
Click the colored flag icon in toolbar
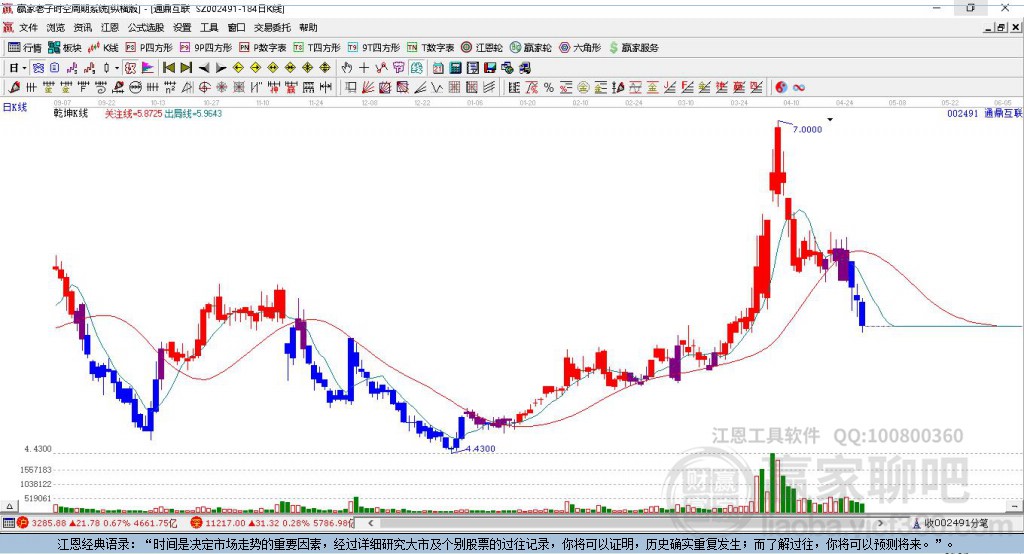(148, 68)
